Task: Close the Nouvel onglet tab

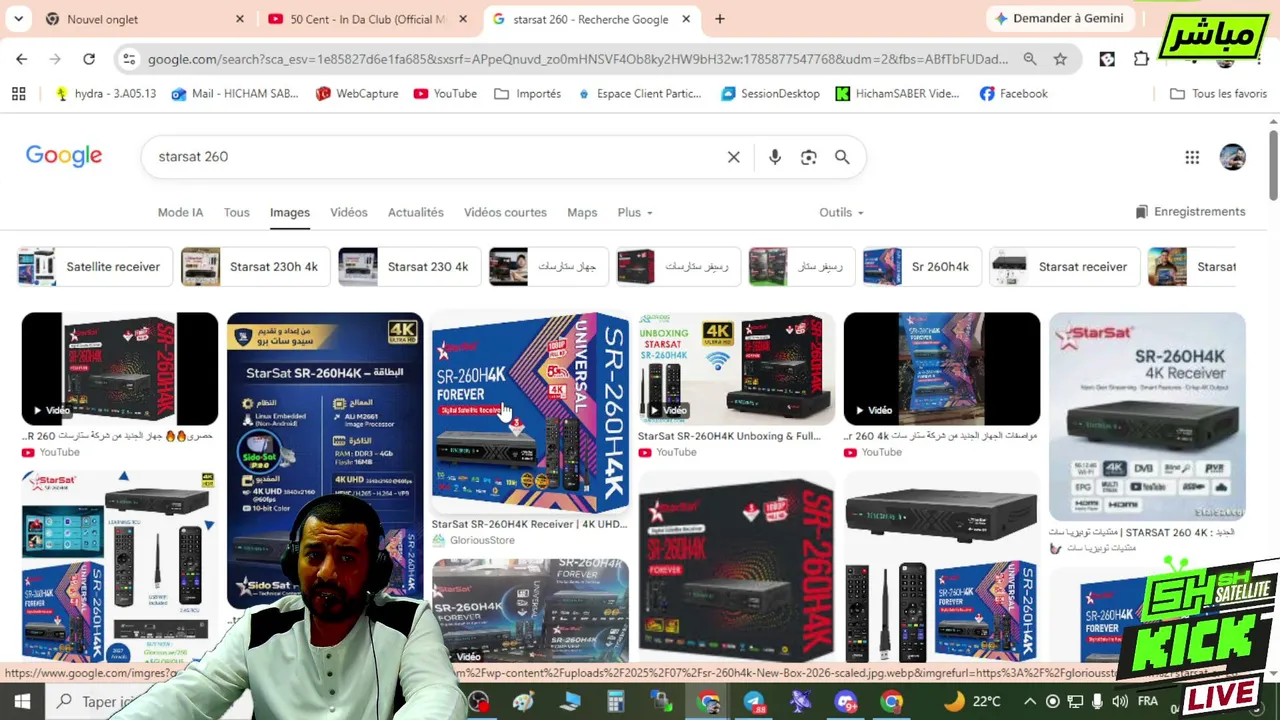Action: point(240,19)
